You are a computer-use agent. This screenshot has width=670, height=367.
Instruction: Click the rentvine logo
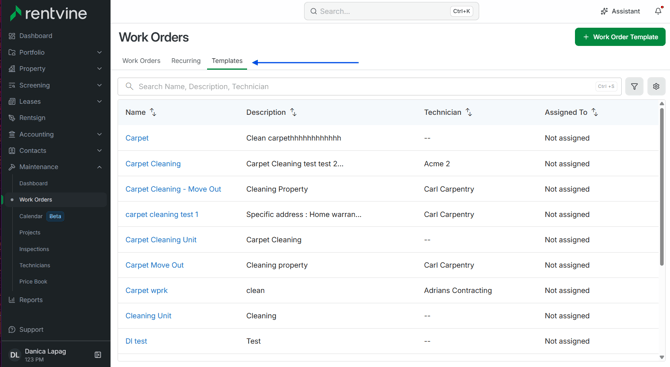pos(48,13)
